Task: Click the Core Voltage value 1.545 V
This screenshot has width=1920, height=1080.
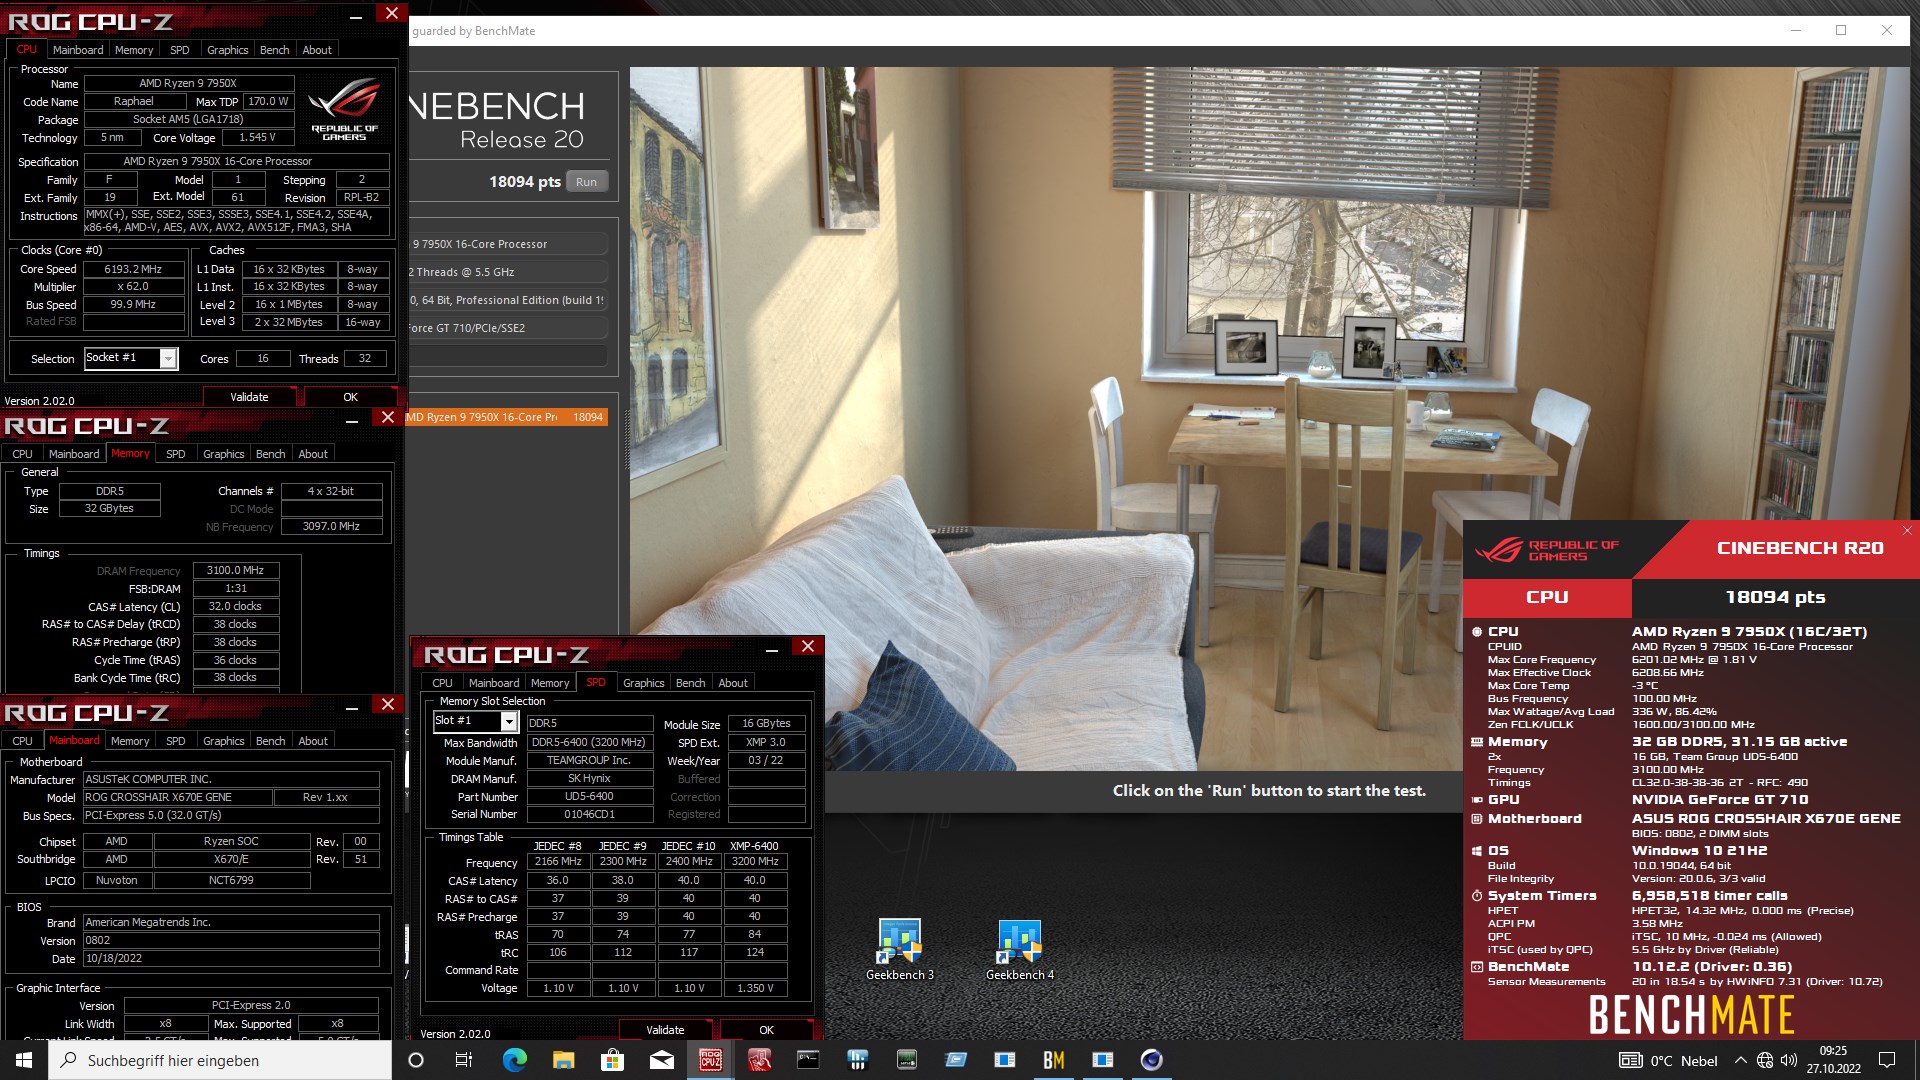Action: click(257, 137)
